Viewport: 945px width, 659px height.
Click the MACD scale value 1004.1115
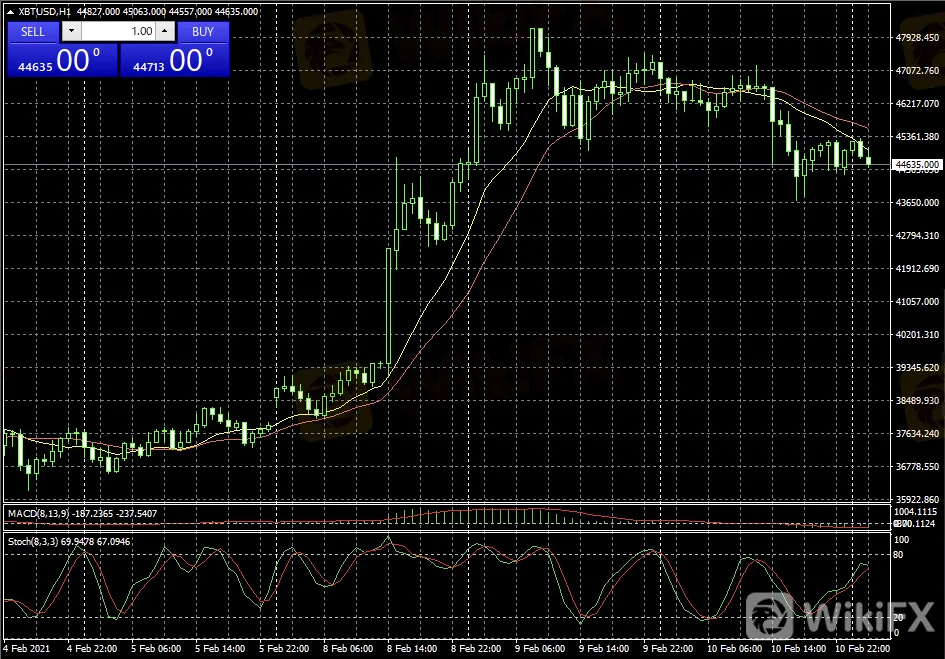tap(917, 511)
